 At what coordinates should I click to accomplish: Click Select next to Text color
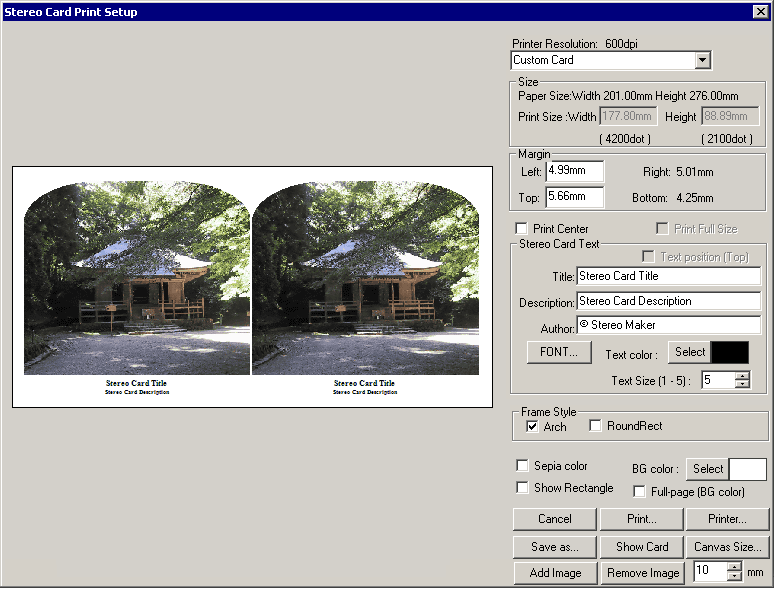pos(690,352)
